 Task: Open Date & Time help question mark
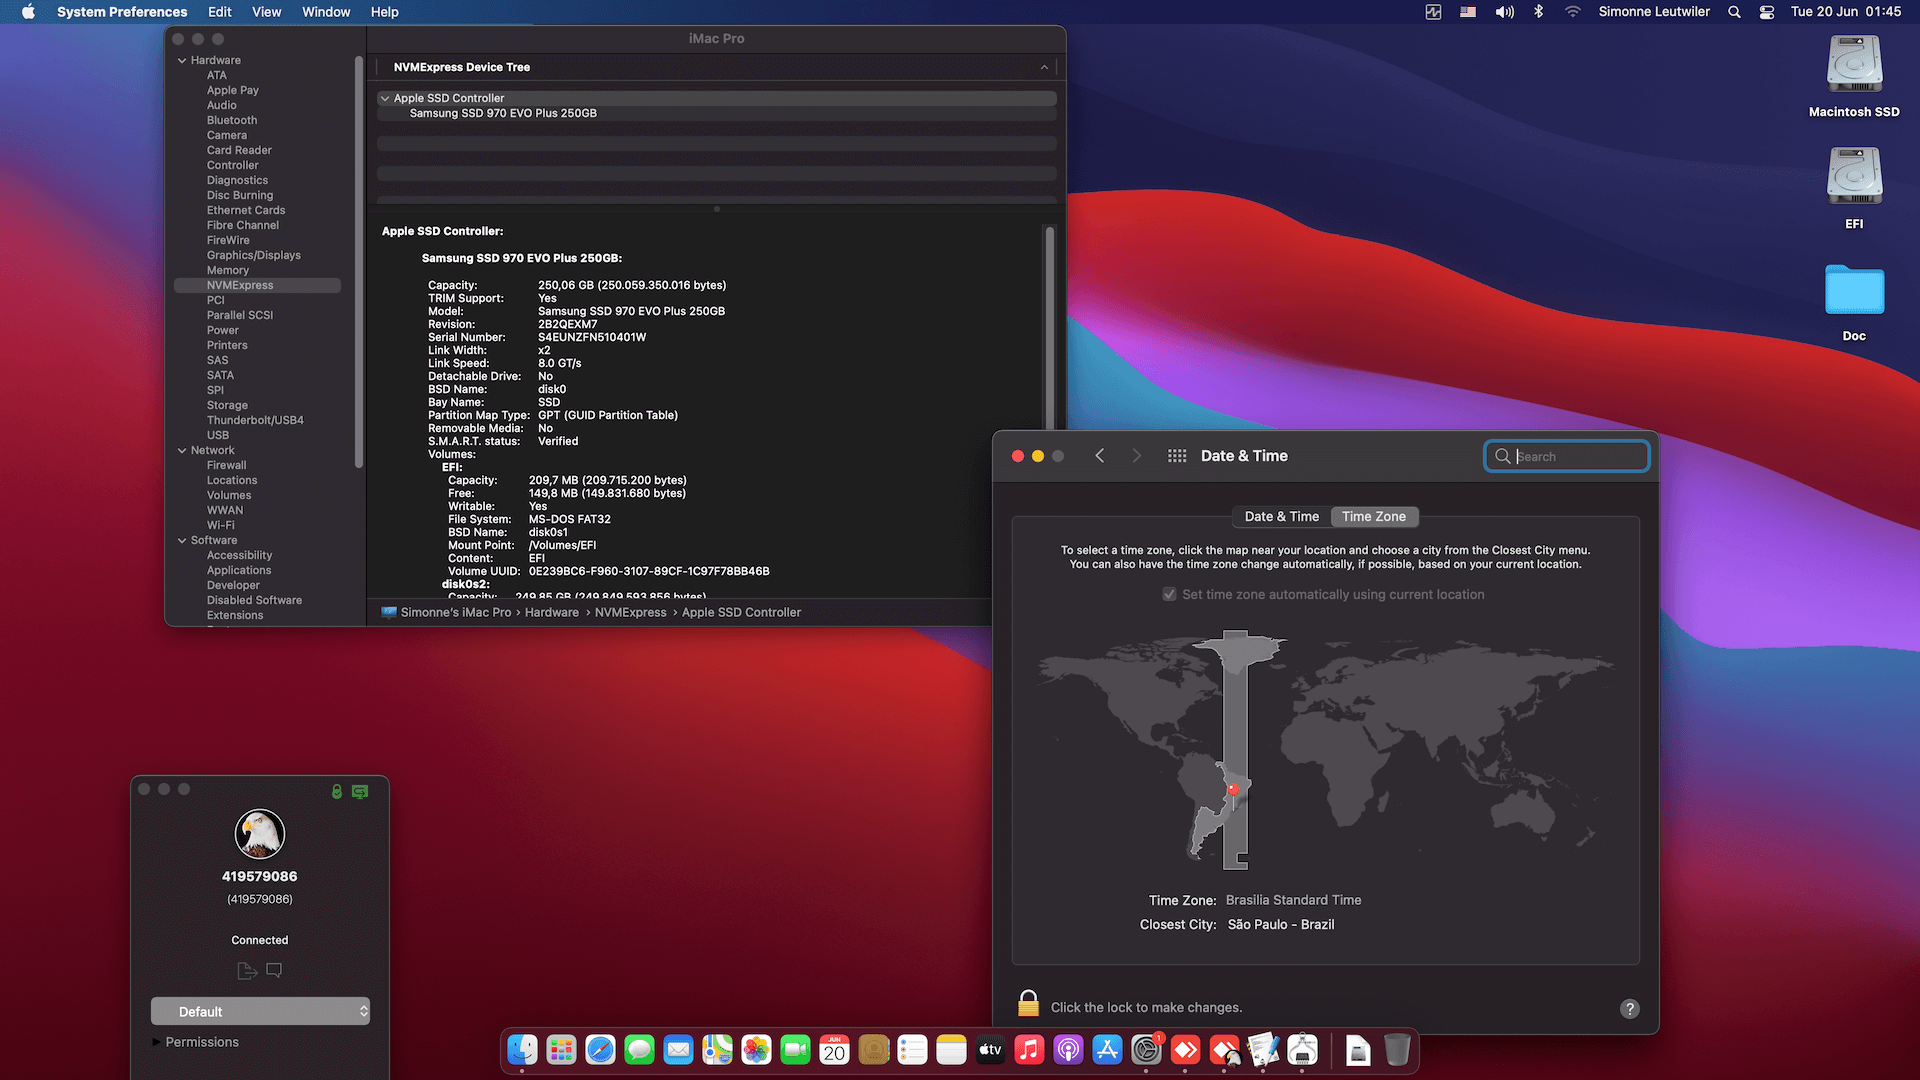coord(1629,1008)
